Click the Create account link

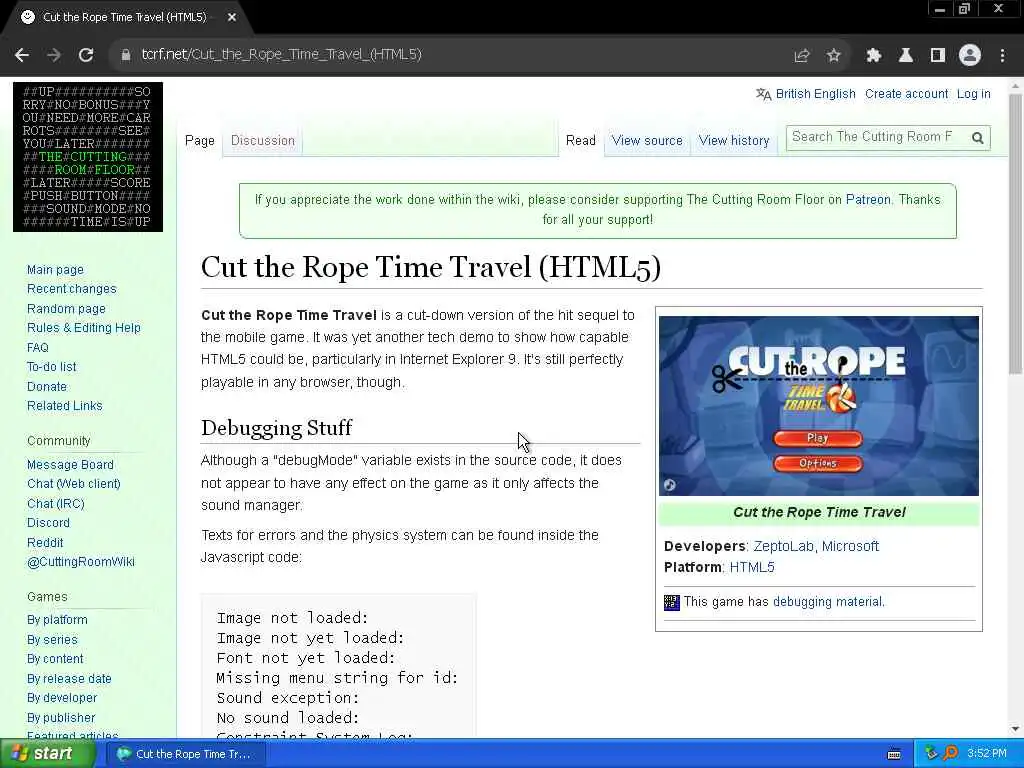pyautogui.click(x=906, y=94)
